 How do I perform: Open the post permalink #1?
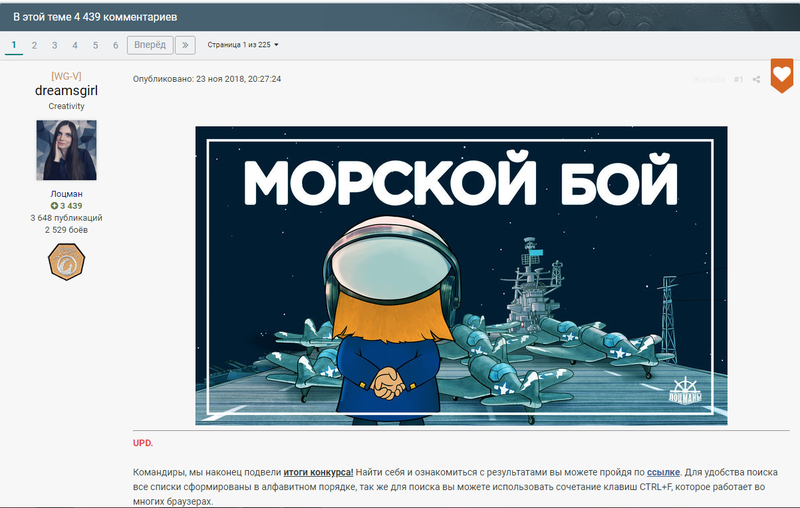(x=738, y=80)
